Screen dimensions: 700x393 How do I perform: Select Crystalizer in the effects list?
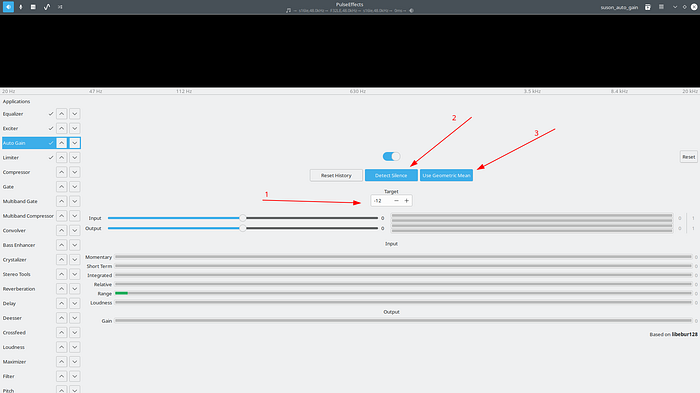[x=14, y=259]
